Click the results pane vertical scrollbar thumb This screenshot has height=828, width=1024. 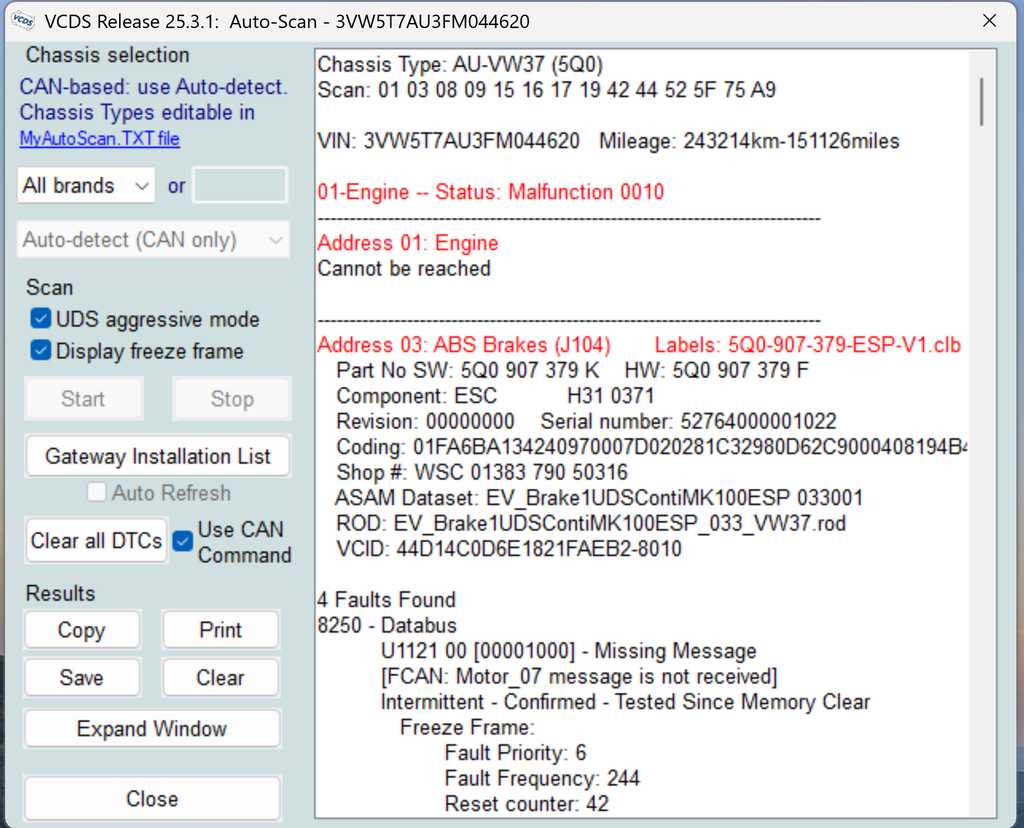(982, 102)
